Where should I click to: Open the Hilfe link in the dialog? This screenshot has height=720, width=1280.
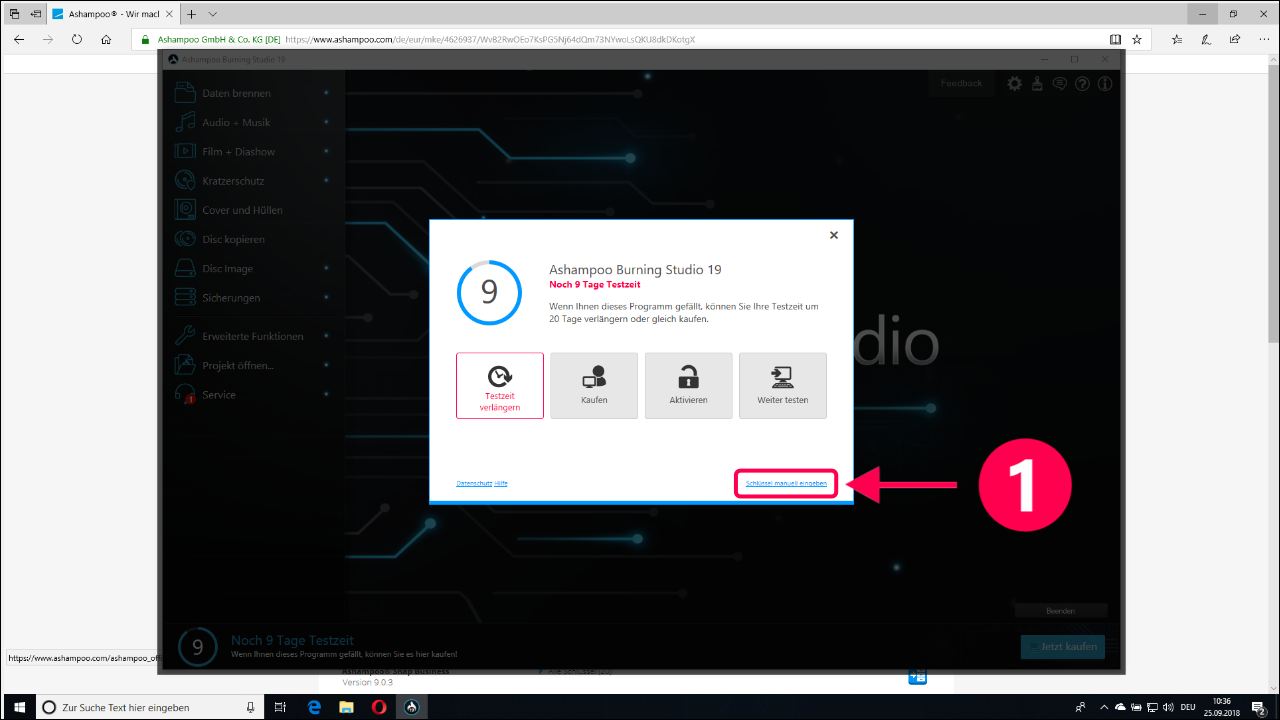coord(501,483)
